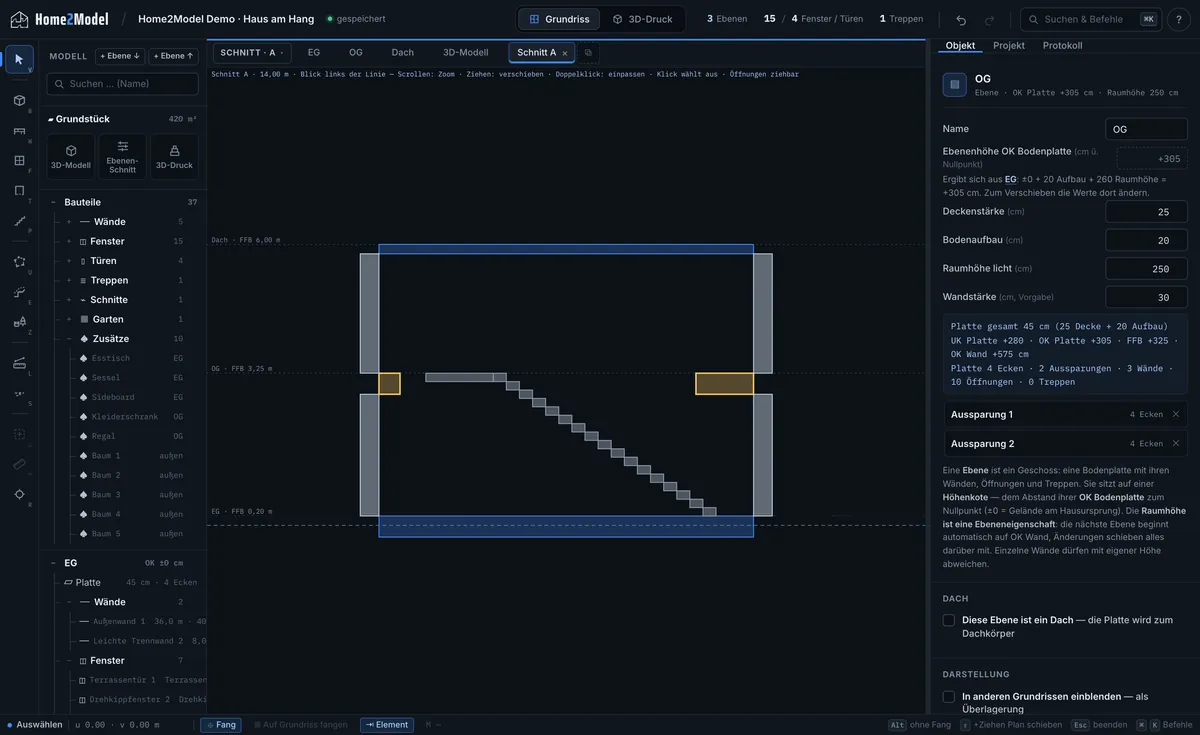
Task: Switch to 3D-Druck view mode in the header
Action: 642,19
